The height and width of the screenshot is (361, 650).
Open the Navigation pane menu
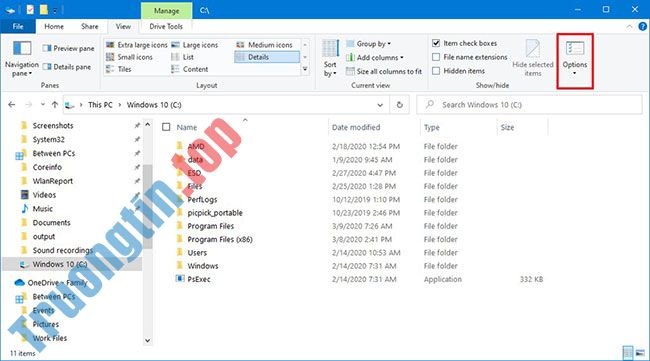coord(22,58)
